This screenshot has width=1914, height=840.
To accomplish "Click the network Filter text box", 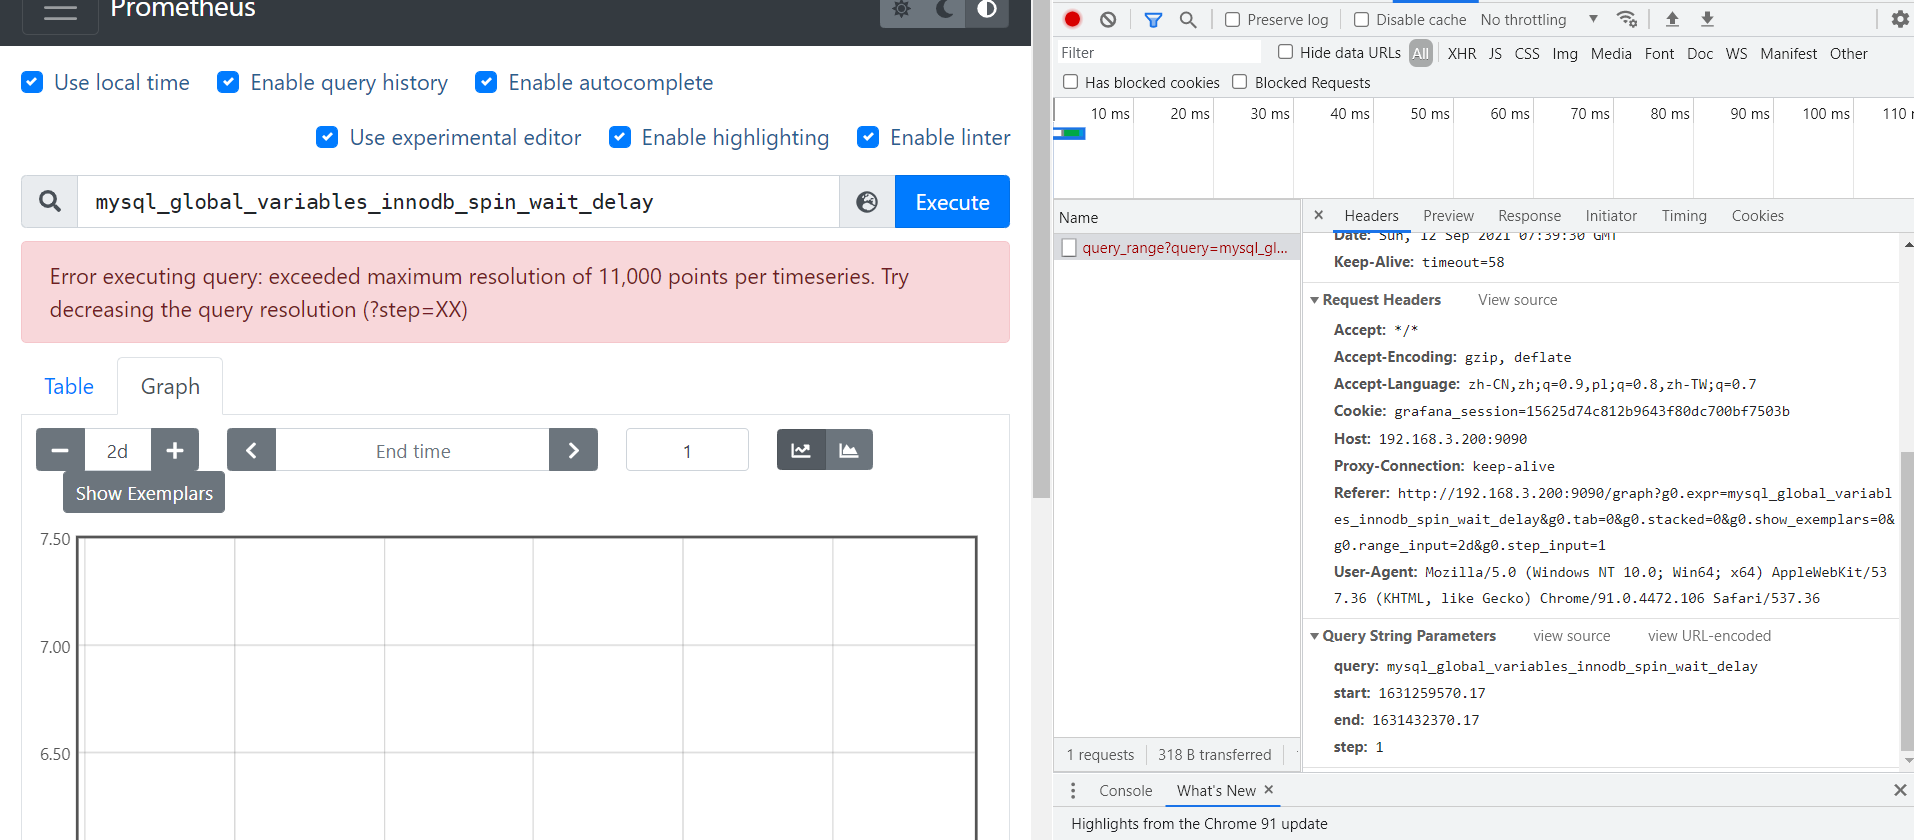I will click(1158, 52).
